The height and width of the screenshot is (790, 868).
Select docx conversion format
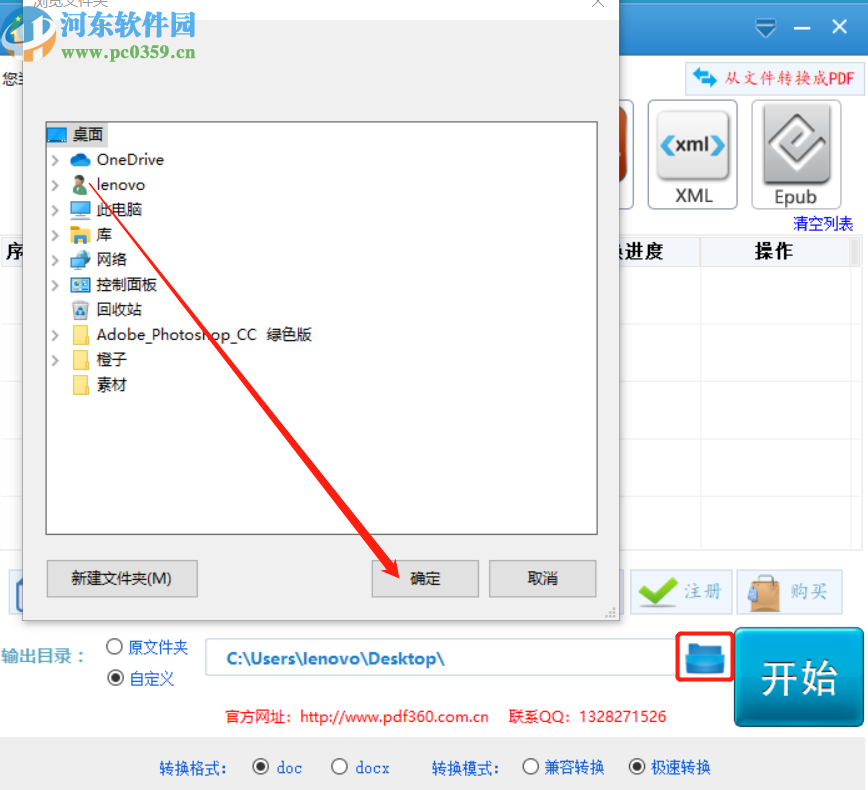(x=339, y=767)
